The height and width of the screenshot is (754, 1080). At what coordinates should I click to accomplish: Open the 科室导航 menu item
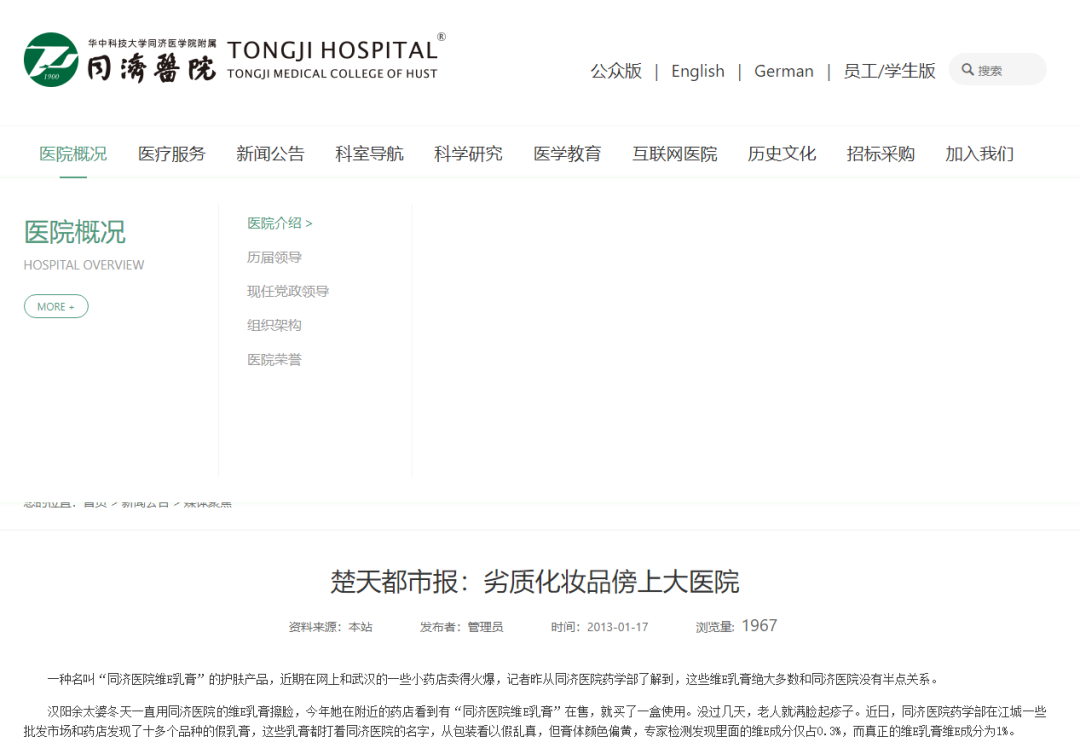(369, 153)
